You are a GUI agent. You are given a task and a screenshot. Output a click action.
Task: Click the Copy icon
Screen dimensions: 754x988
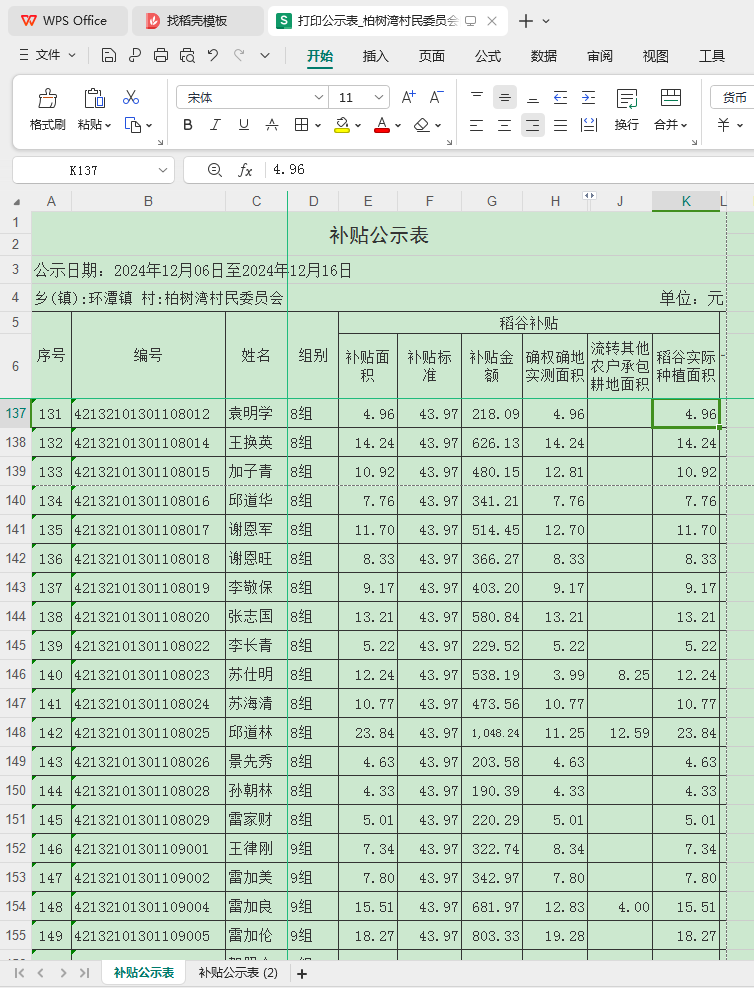tap(132, 125)
